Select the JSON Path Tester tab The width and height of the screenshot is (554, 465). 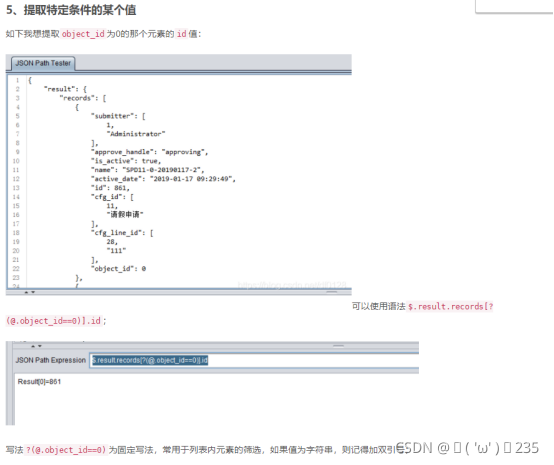(43, 63)
